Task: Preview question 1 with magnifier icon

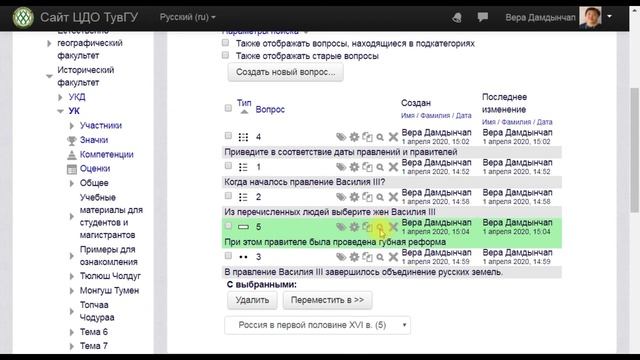Action: point(380,167)
